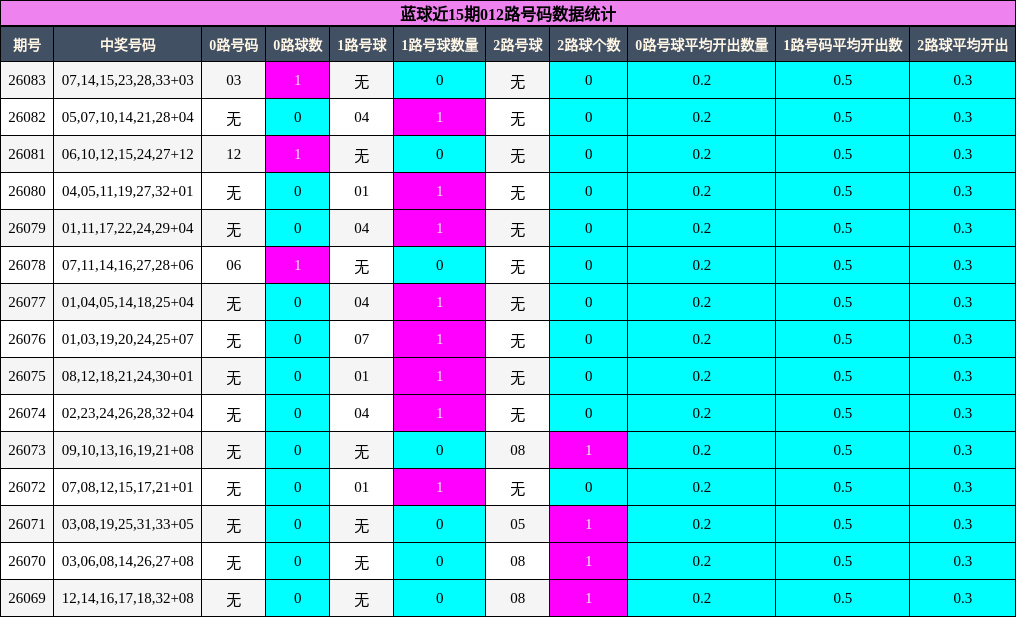
Task: Select issue number 26073
Action: [27, 450]
